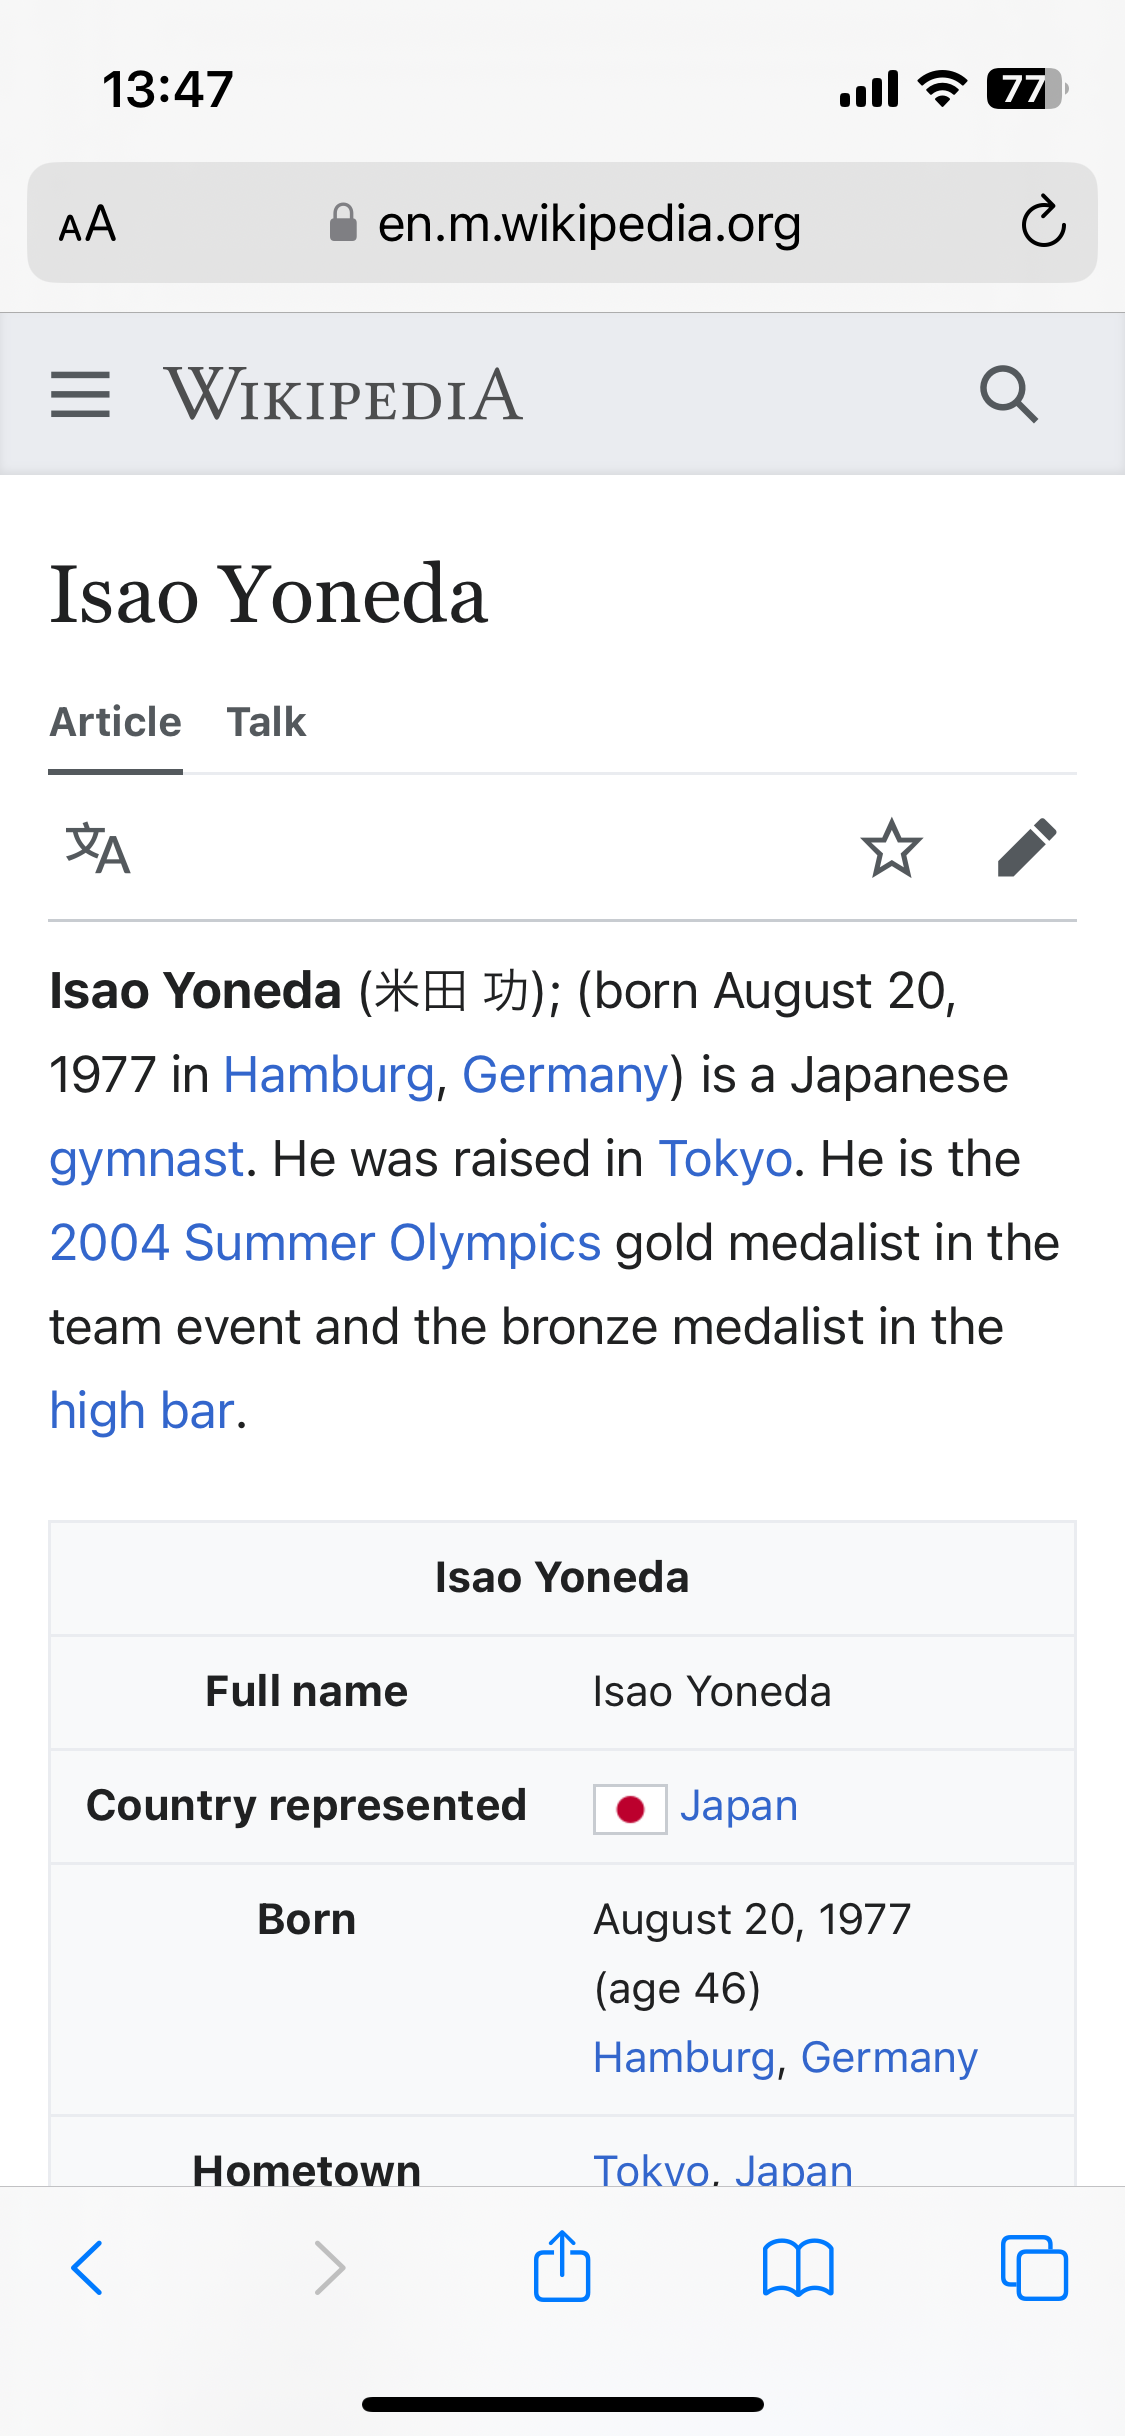1125x2436 pixels.
Task: Switch to the Talk tab
Action: point(266,722)
